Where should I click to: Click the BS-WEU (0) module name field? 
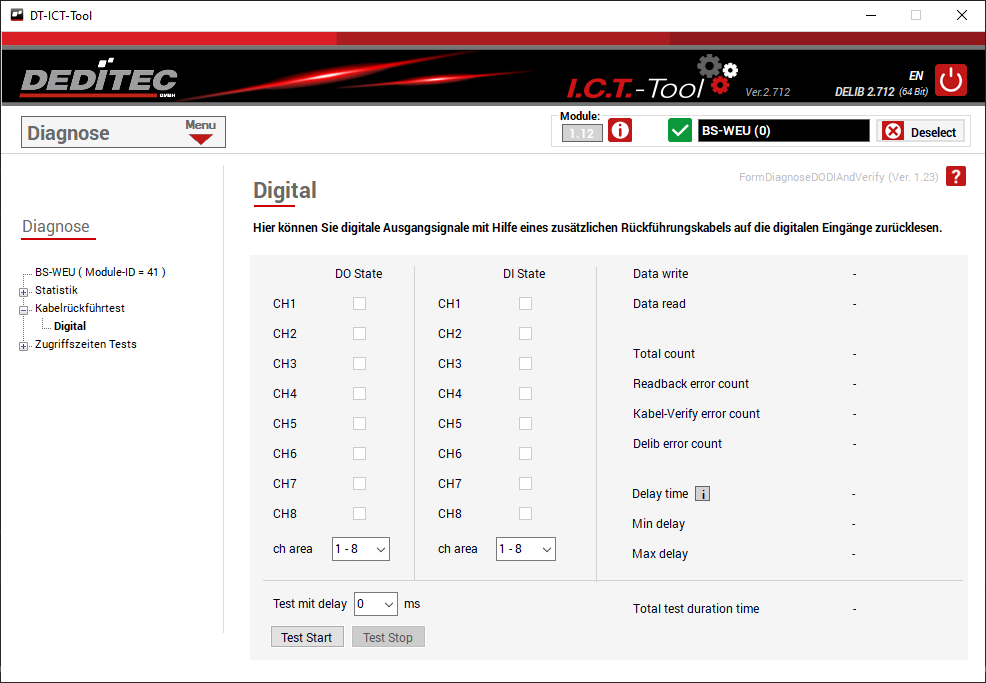tap(783, 131)
